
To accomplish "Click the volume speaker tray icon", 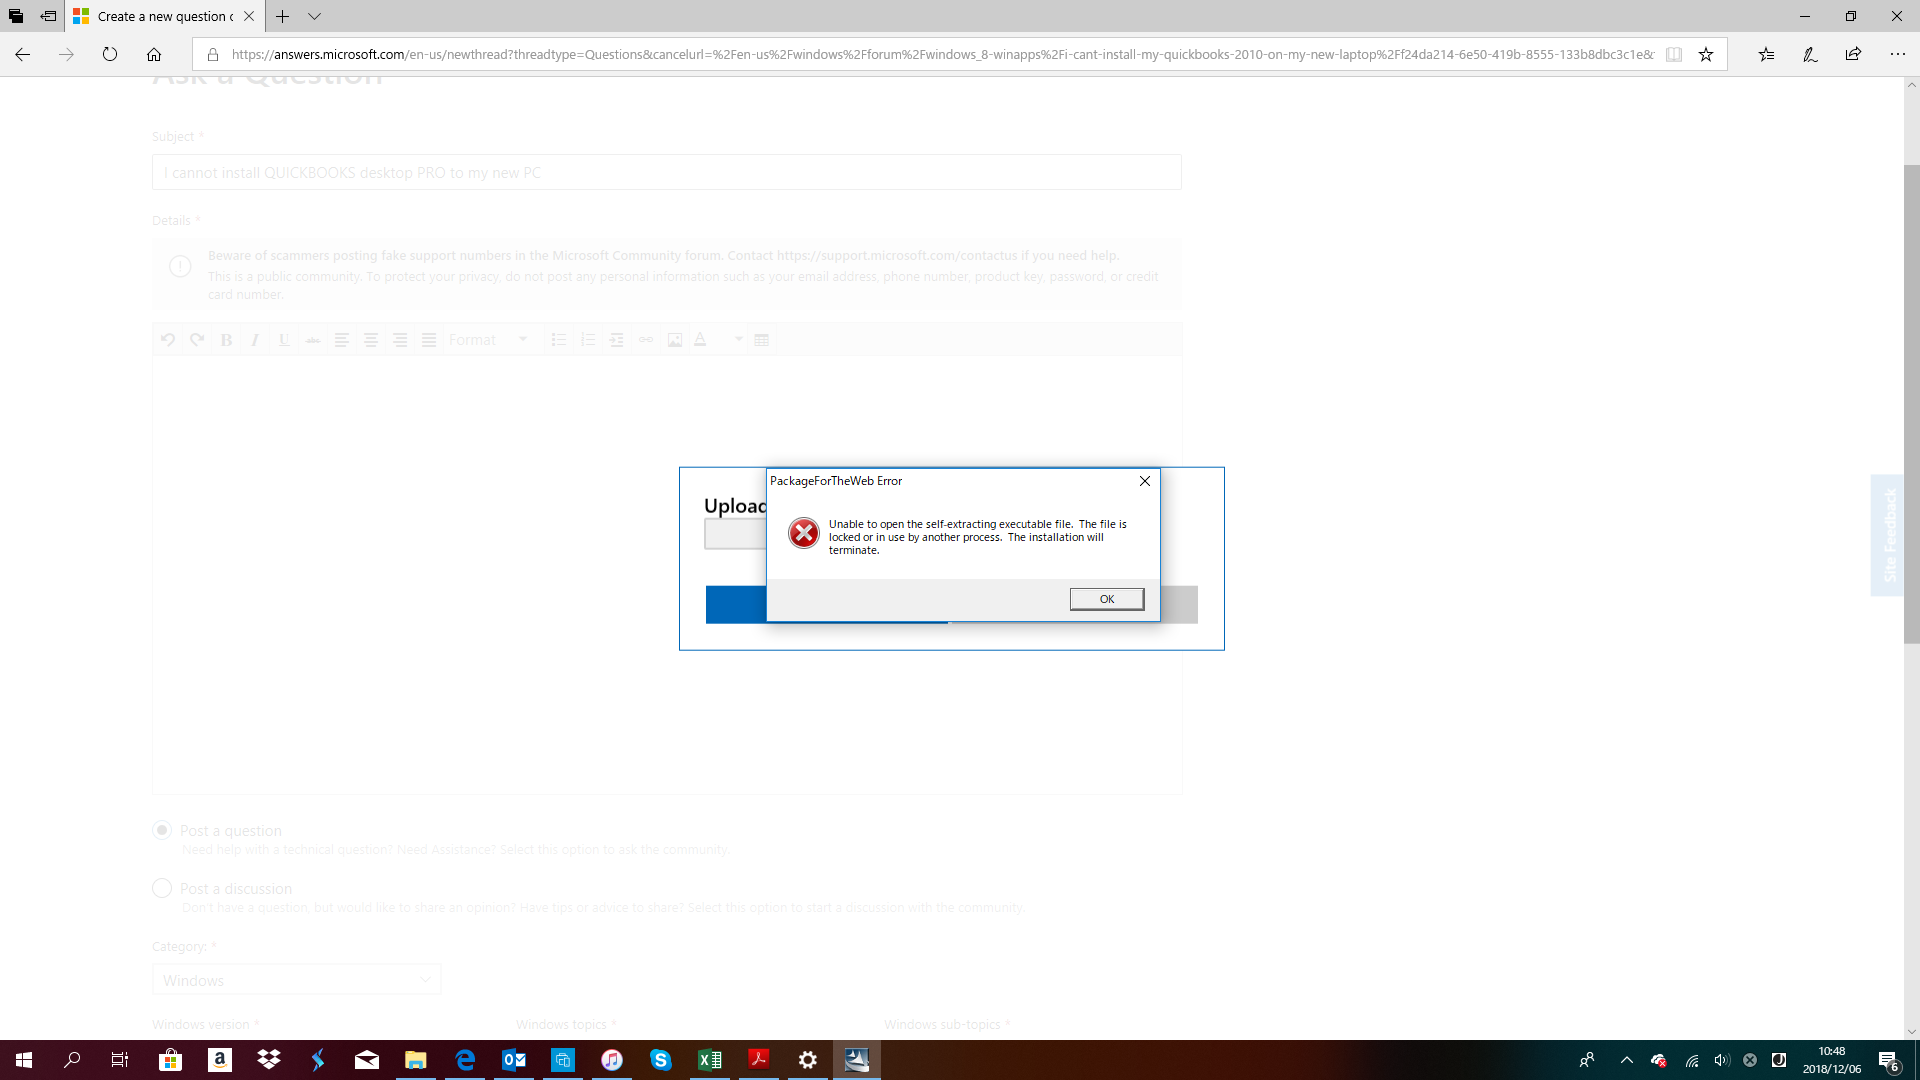I will [1721, 1060].
